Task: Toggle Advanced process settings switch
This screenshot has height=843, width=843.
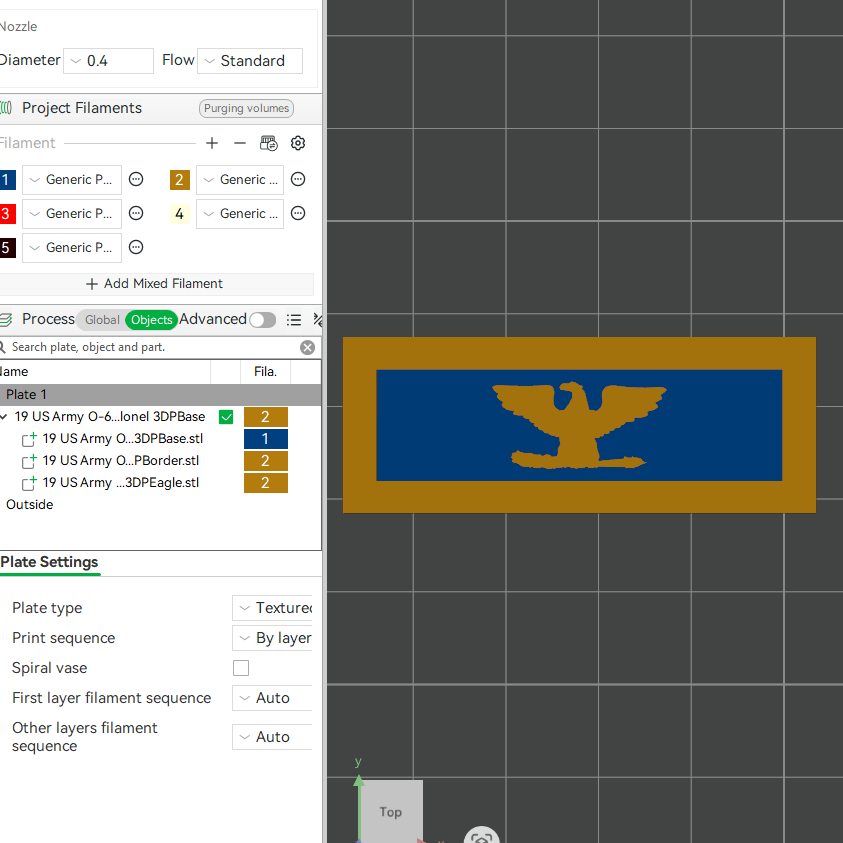Action: pyautogui.click(x=262, y=320)
